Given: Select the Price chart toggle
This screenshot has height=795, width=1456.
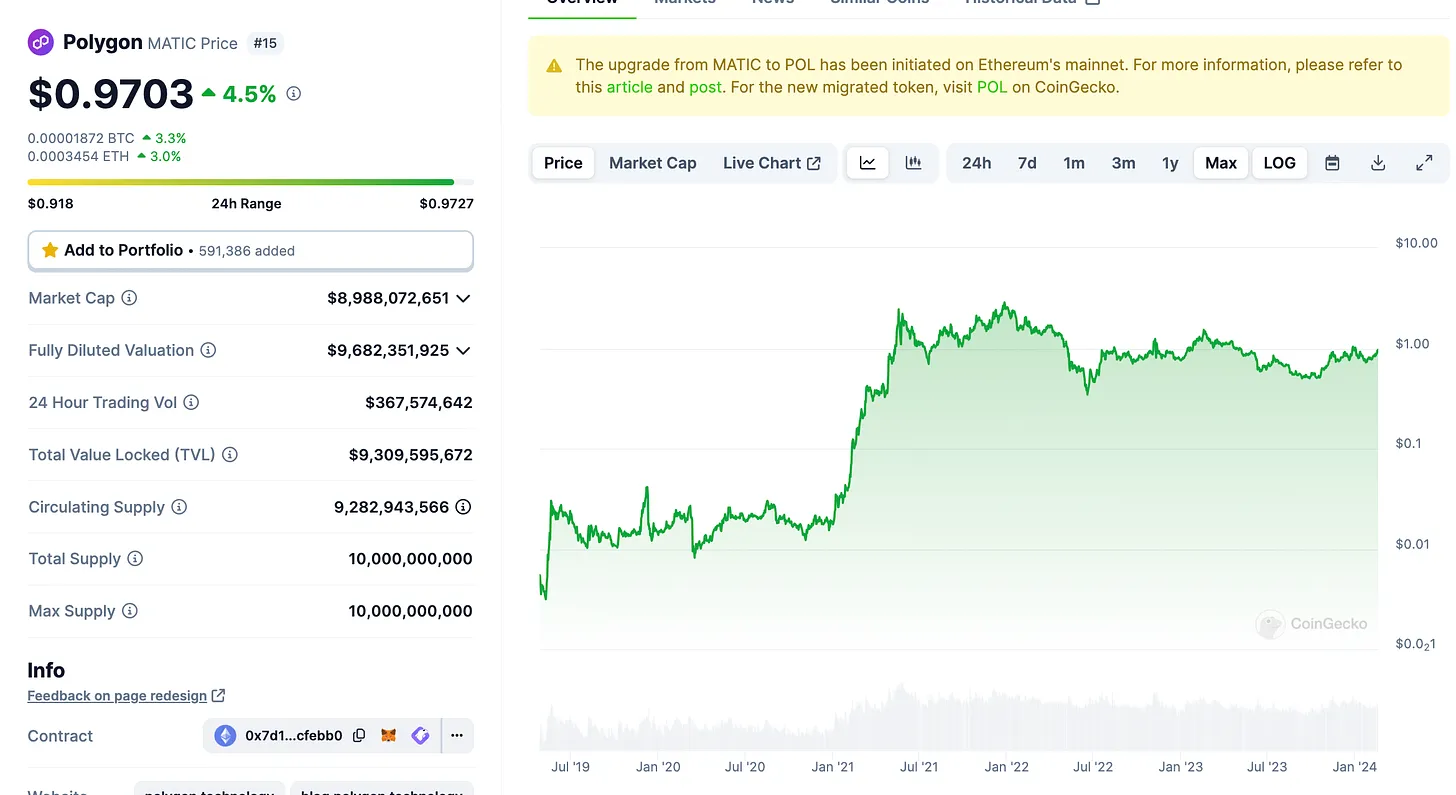Looking at the screenshot, I should 563,163.
